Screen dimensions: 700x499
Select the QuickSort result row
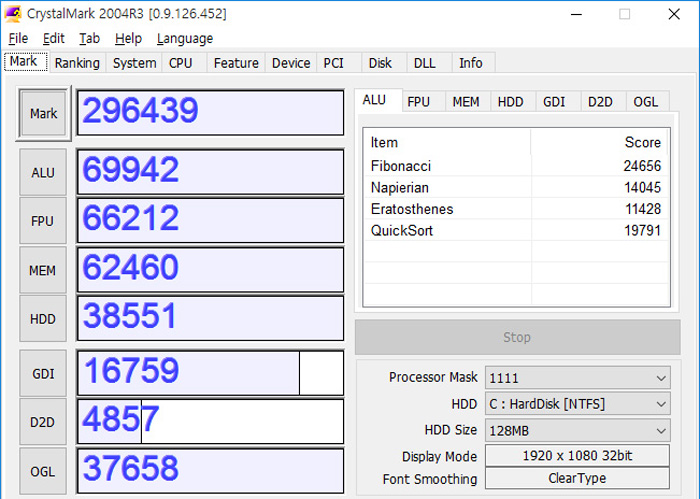tap(516, 230)
